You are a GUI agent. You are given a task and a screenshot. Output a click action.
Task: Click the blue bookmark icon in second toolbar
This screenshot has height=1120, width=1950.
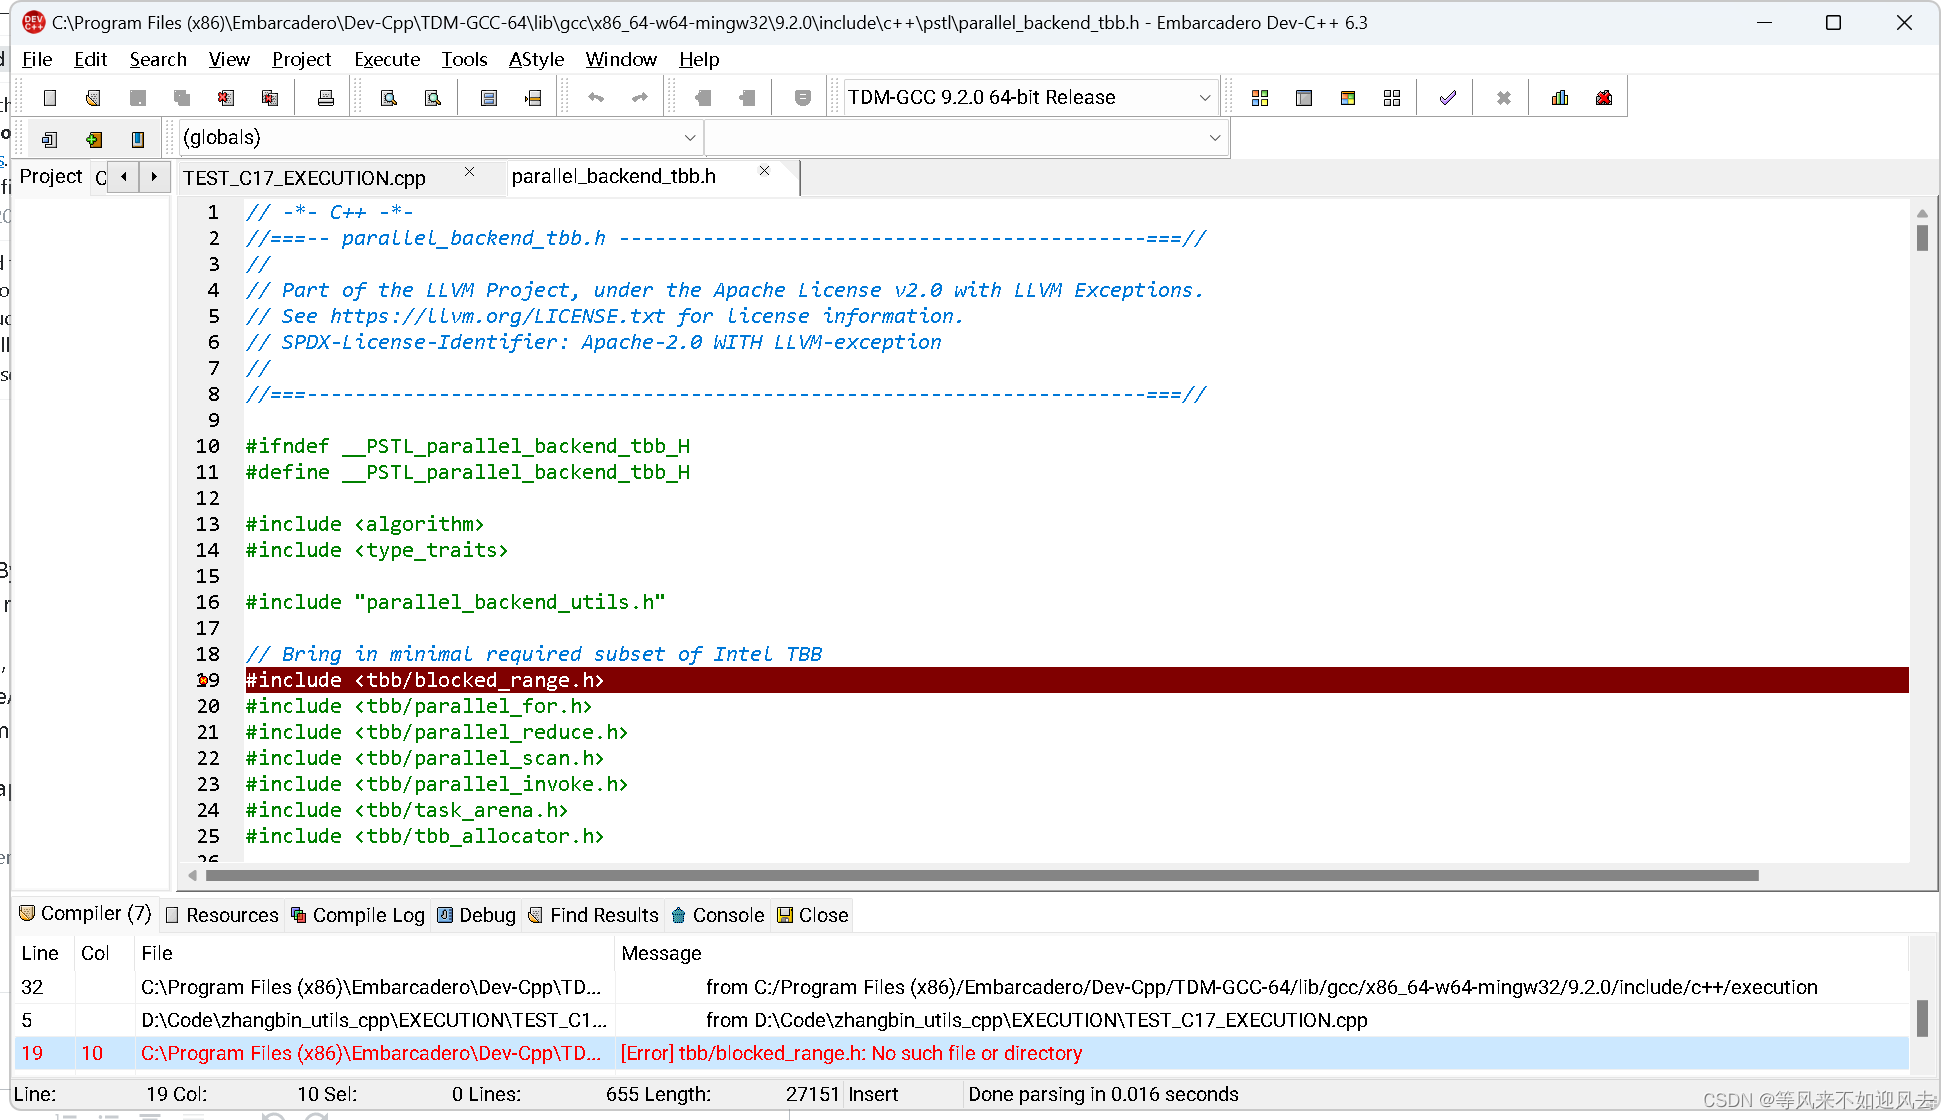click(138, 139)
